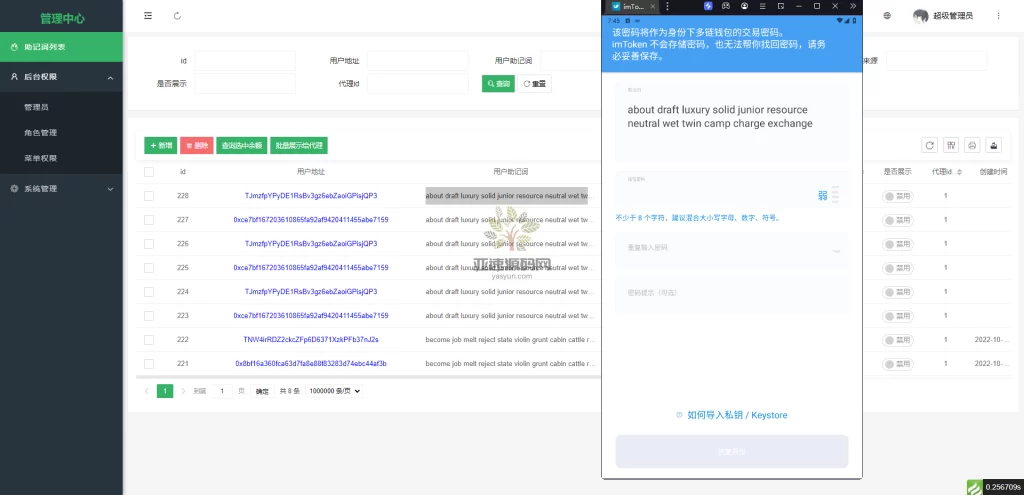The width and height of the screenshot is (1024, 495).
Task: Focus the mnemonic text area in imToken
Action: point(731,122)
